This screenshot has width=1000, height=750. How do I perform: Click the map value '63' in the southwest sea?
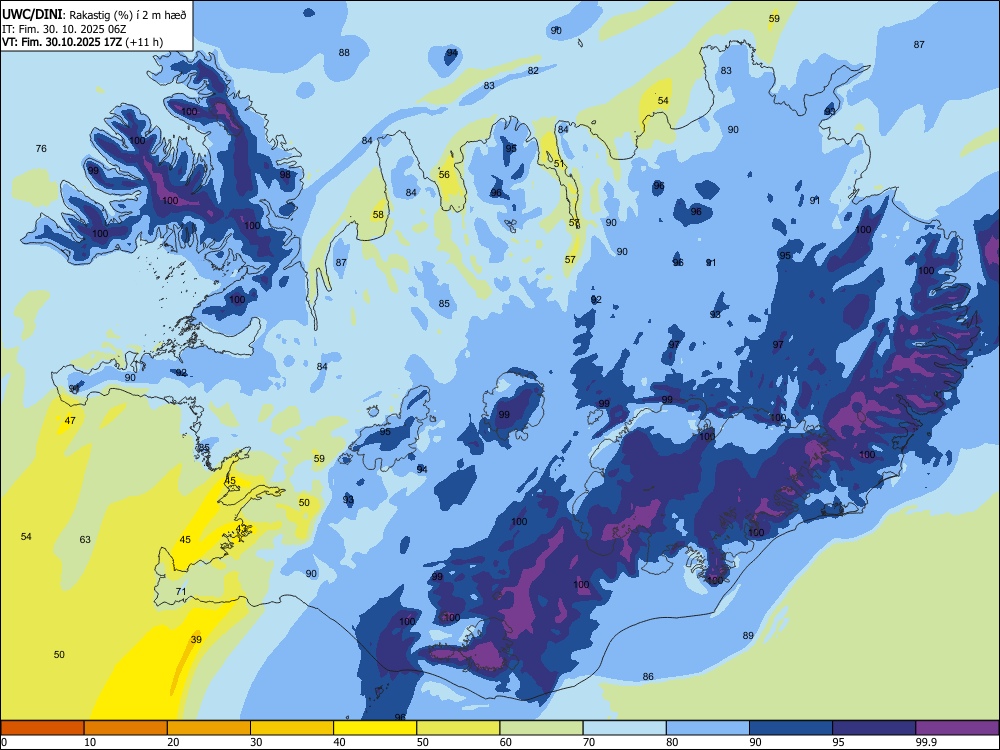click(x=85, y=540)
